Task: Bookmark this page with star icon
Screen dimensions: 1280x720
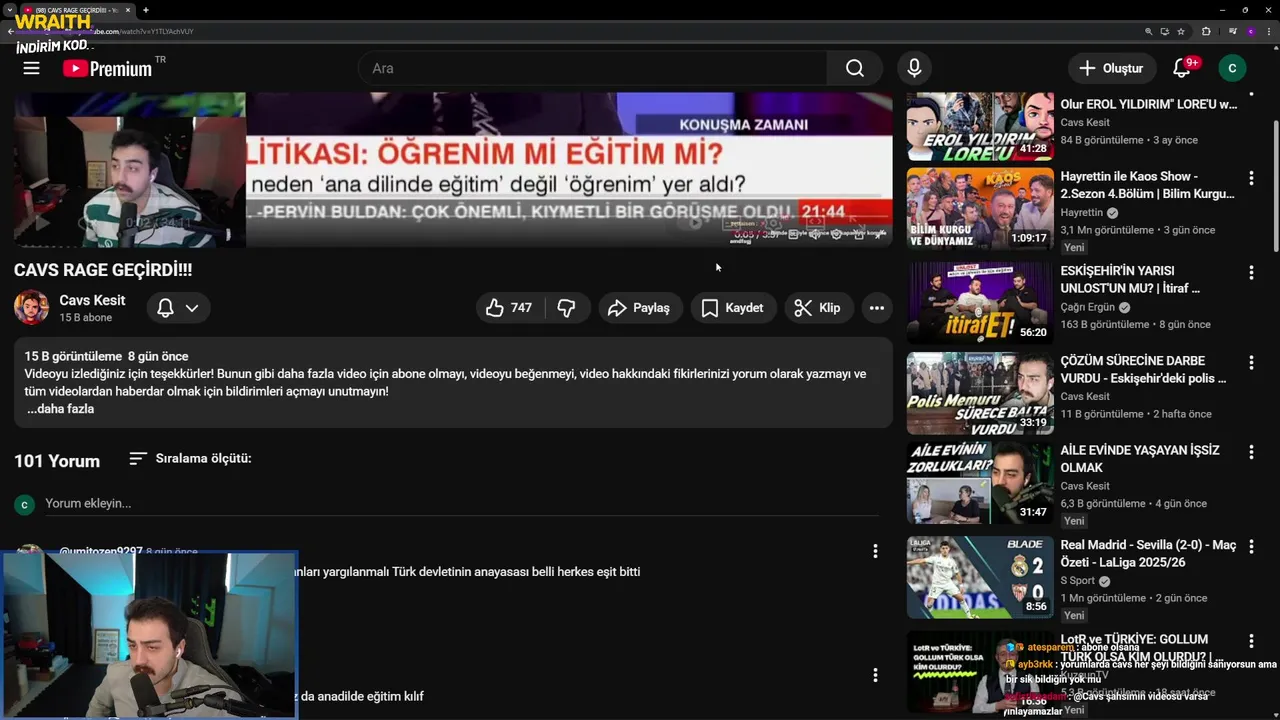Action: point(1181,31)
